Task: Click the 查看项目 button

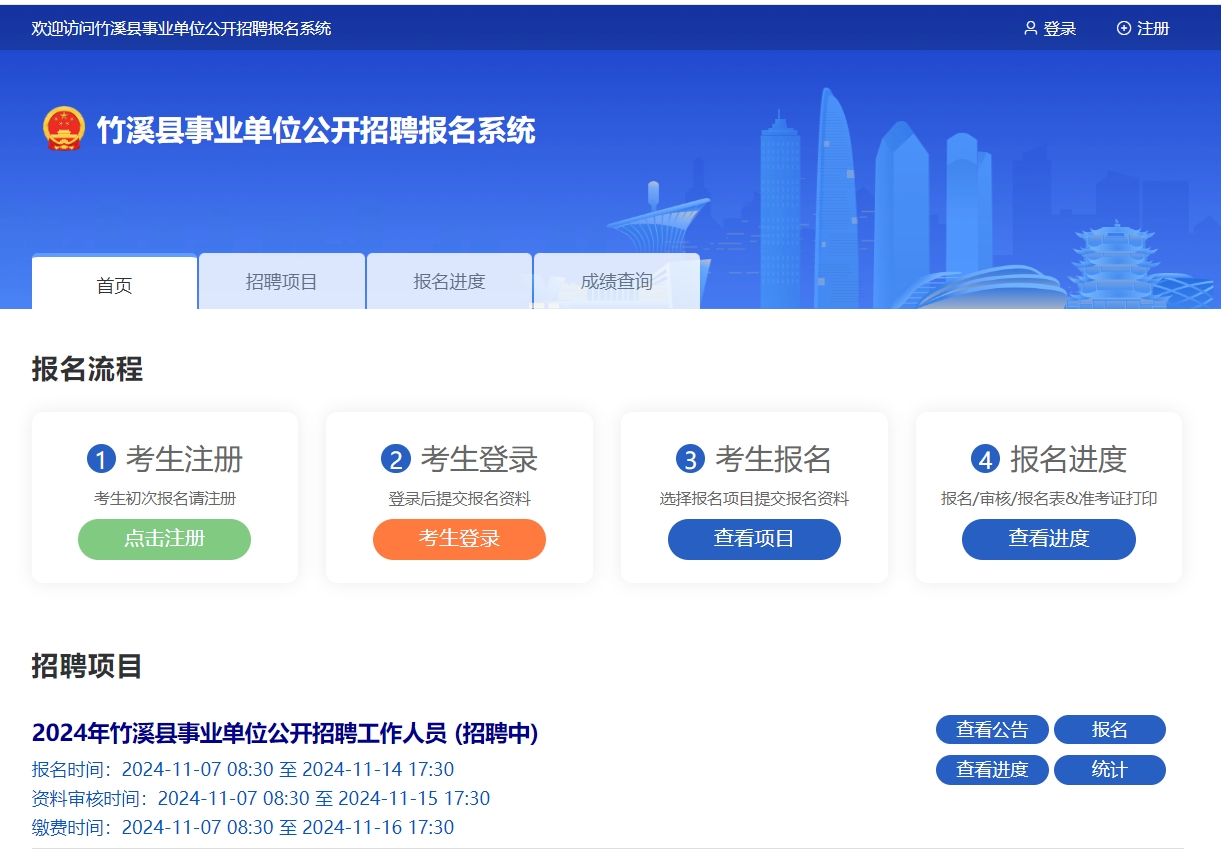Action: (754, 539)
